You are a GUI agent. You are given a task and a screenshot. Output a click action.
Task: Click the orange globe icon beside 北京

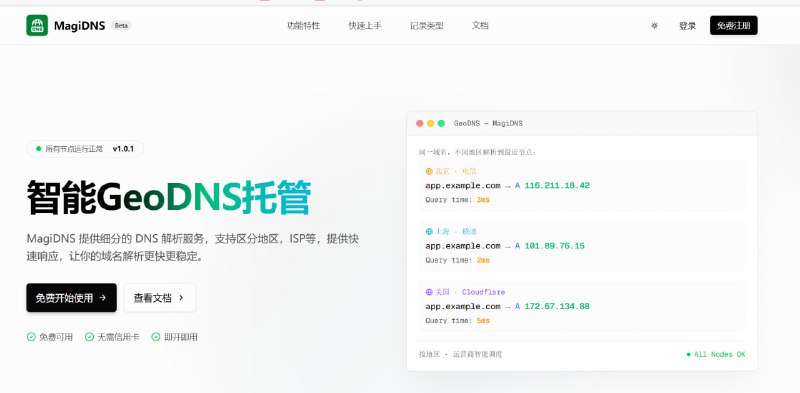[x=429, y=171]
